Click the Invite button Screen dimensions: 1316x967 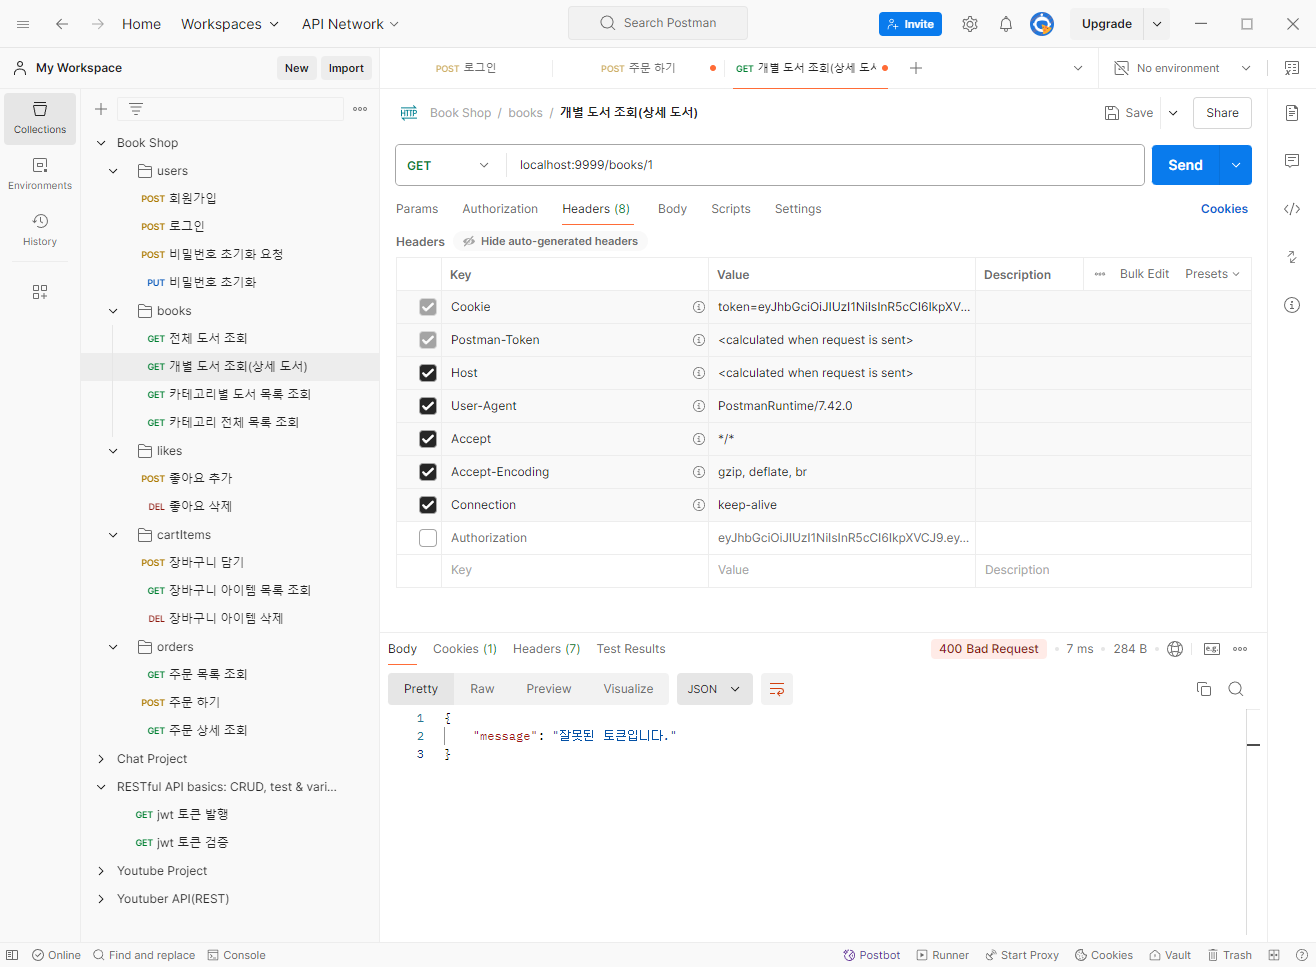[910, 24]
